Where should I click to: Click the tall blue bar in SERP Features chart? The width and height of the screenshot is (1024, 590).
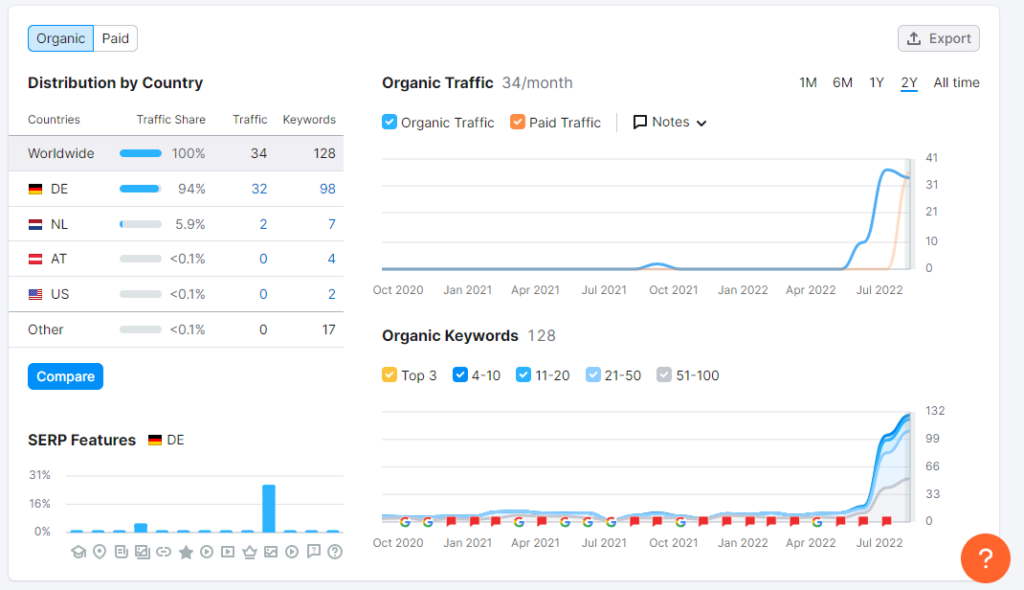[269, 508]
